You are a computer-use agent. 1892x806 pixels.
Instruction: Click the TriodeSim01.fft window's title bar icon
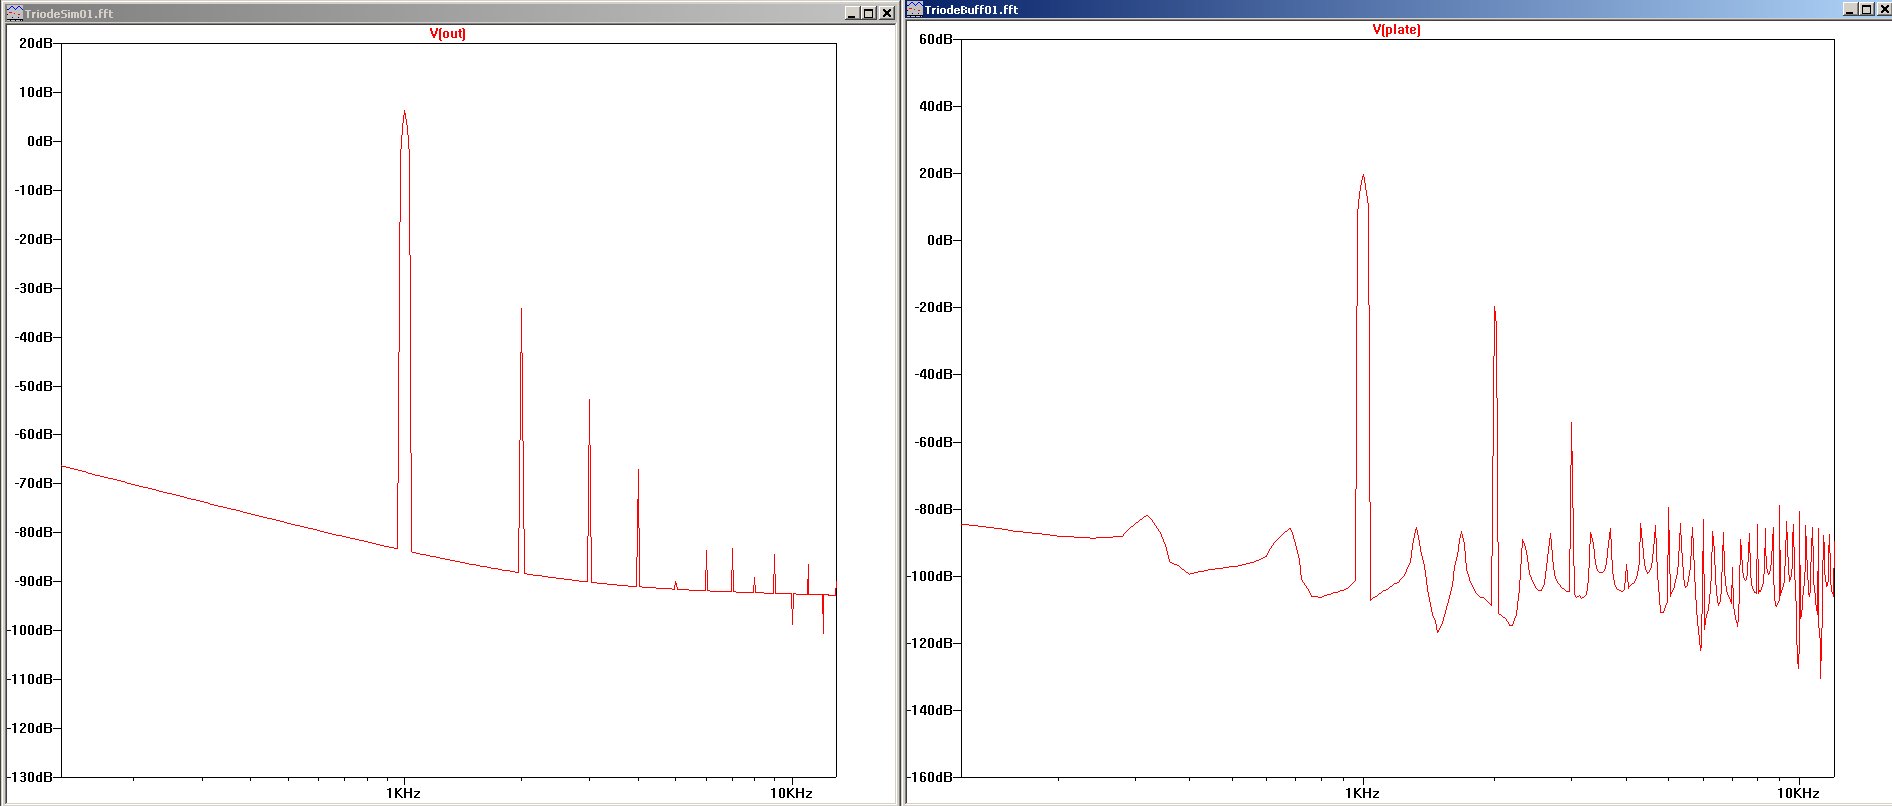point(15,13)
